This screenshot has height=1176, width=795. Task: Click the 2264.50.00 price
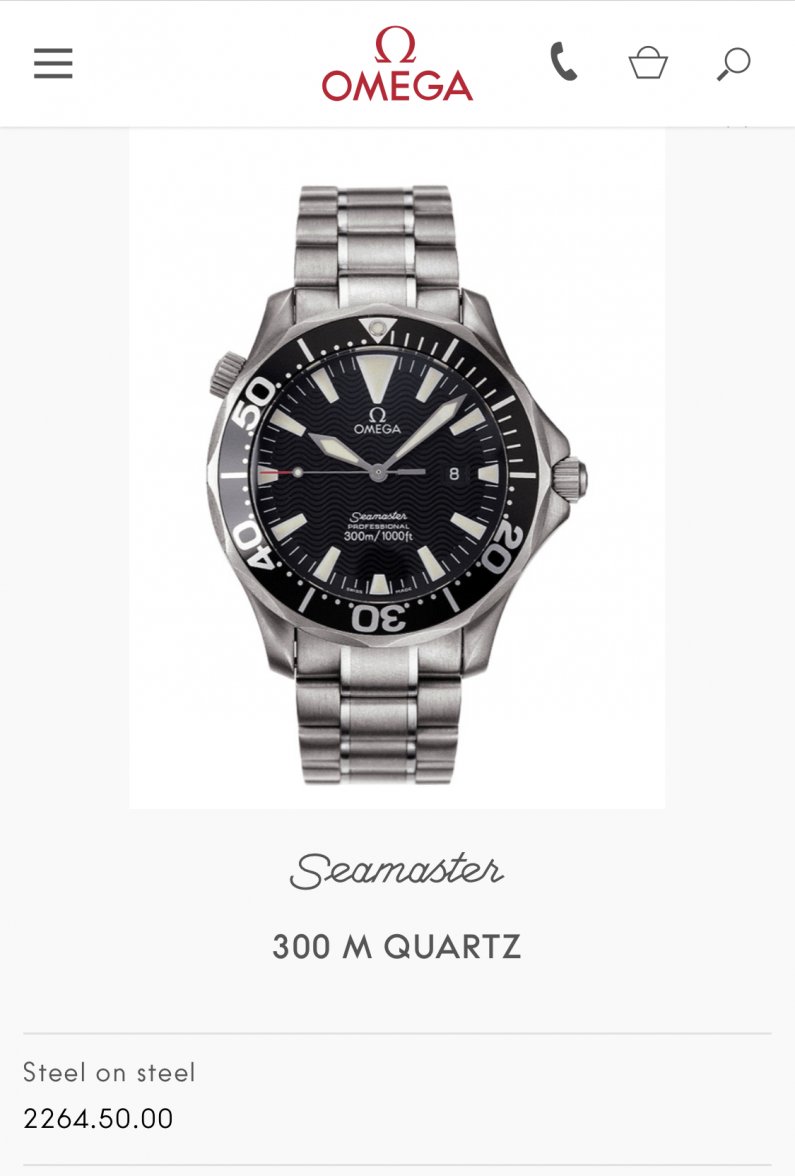98,1118
